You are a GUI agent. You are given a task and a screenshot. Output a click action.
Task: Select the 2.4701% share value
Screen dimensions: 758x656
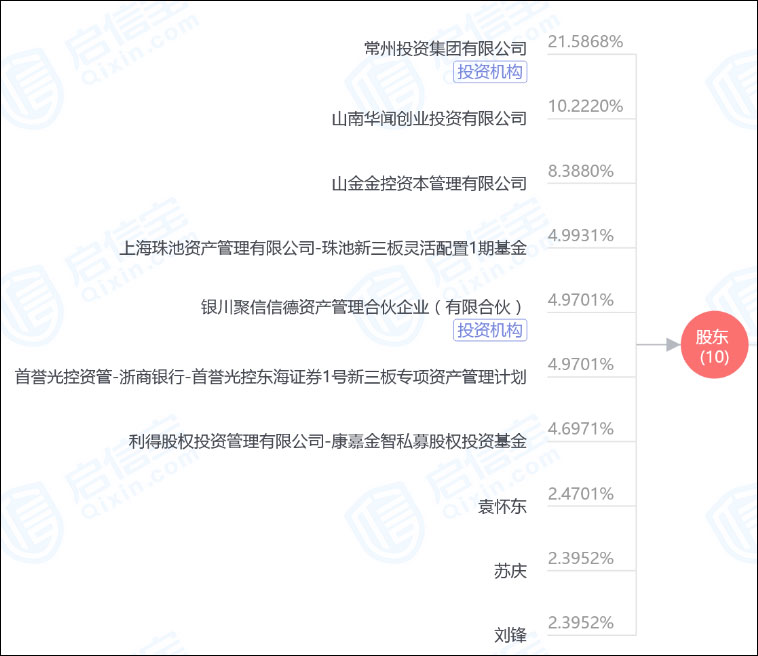[581, 494]
